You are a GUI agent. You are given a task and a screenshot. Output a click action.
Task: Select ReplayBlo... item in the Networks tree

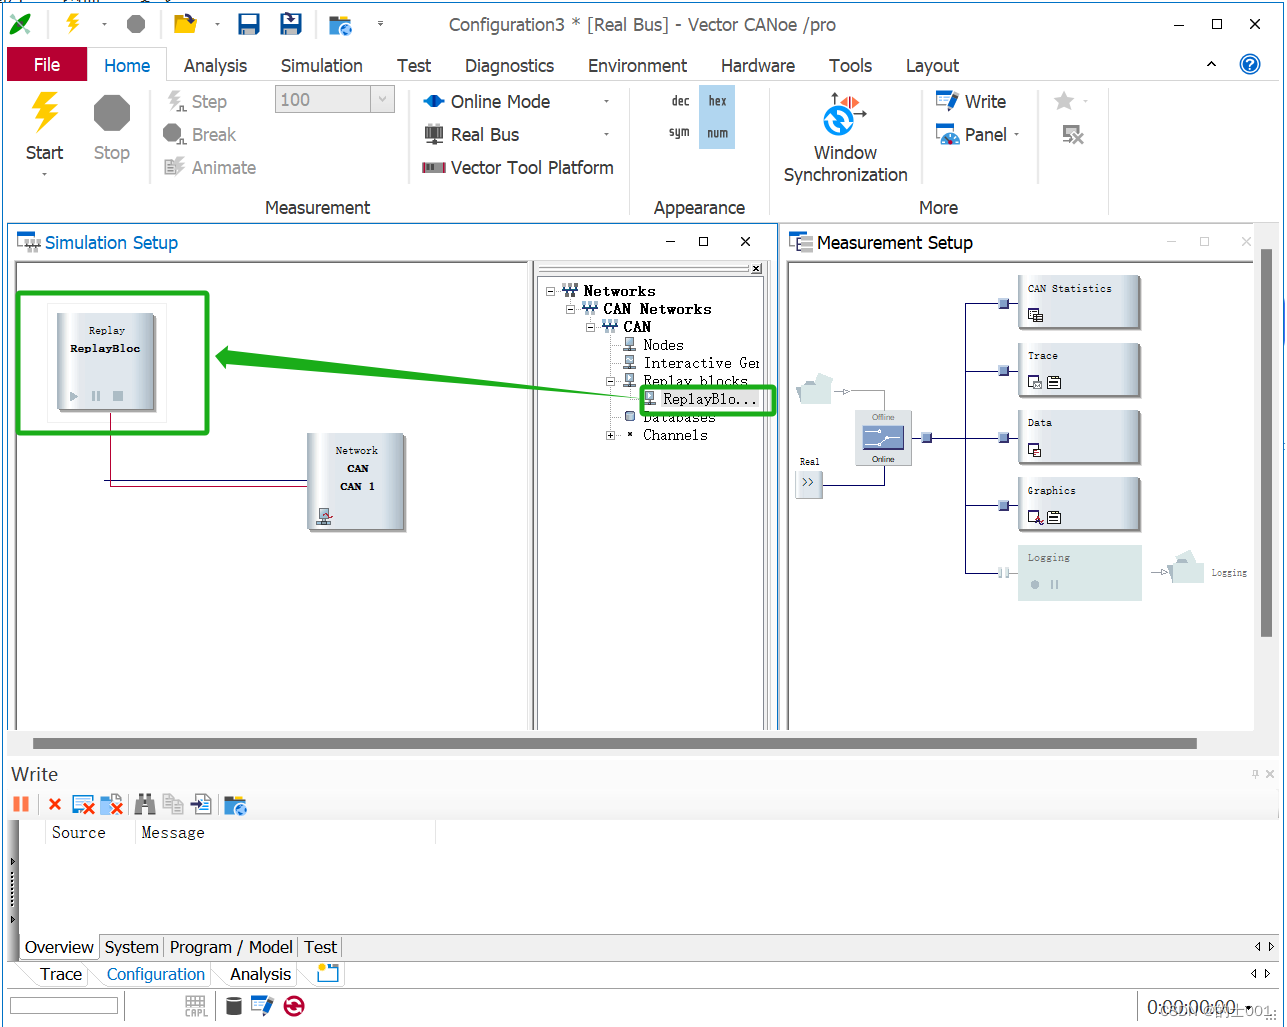point(708,399)
